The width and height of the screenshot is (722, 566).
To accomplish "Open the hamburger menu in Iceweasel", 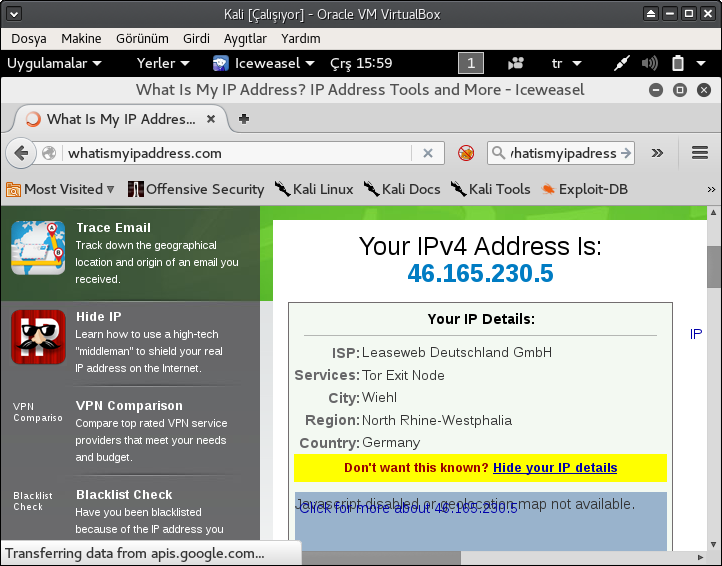I will click(x=699, y=153).
